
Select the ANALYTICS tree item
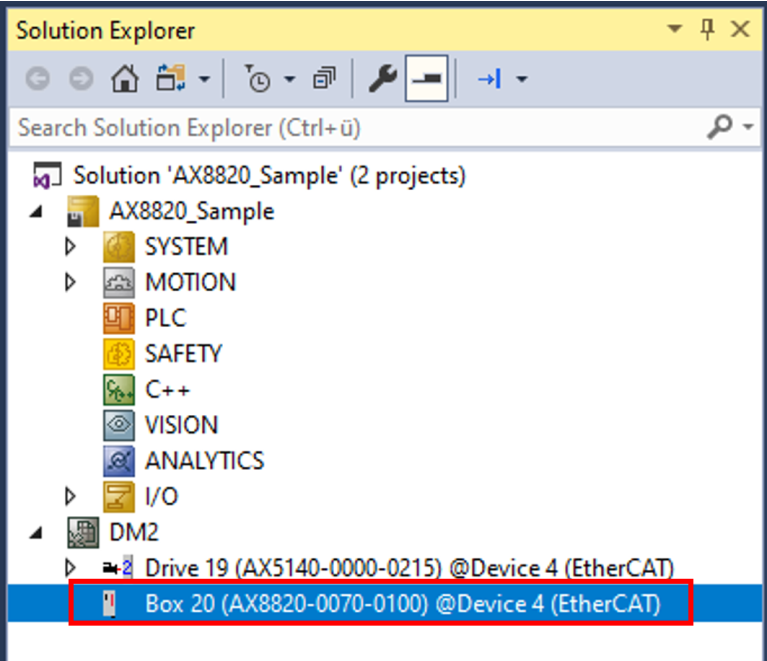pos(204,461)
